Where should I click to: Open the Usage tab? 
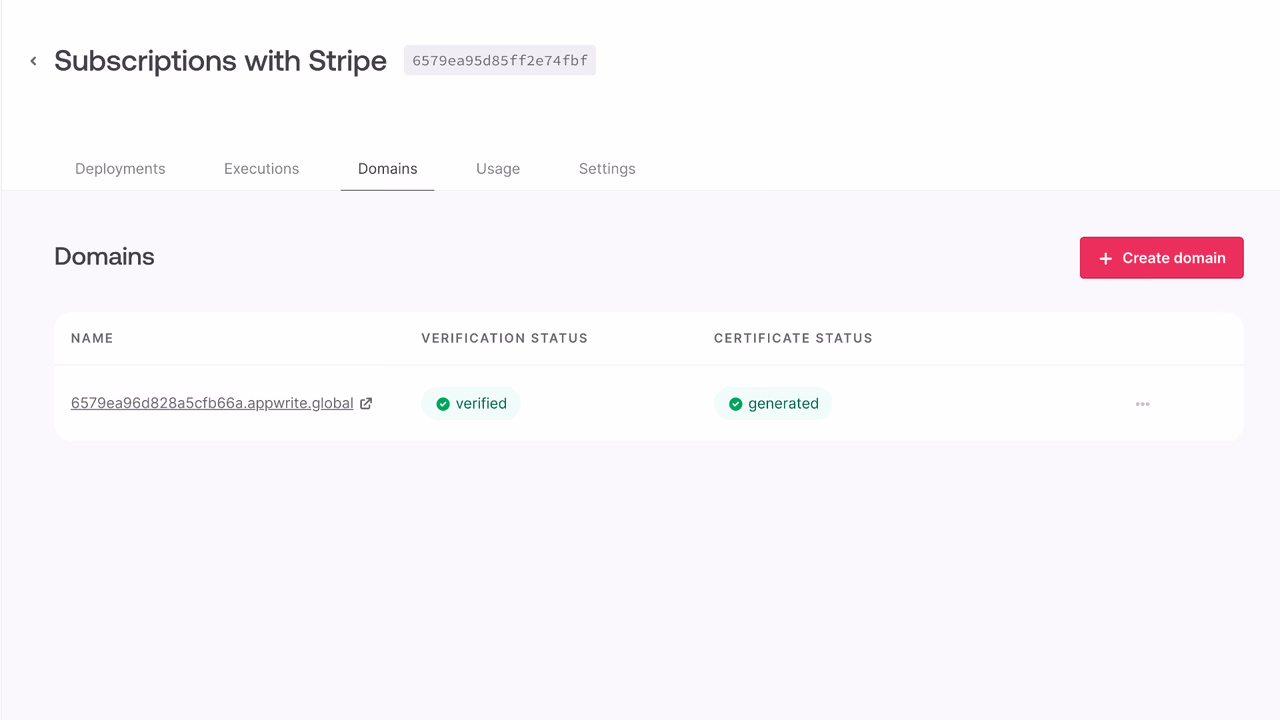click(x=498, y=169)
